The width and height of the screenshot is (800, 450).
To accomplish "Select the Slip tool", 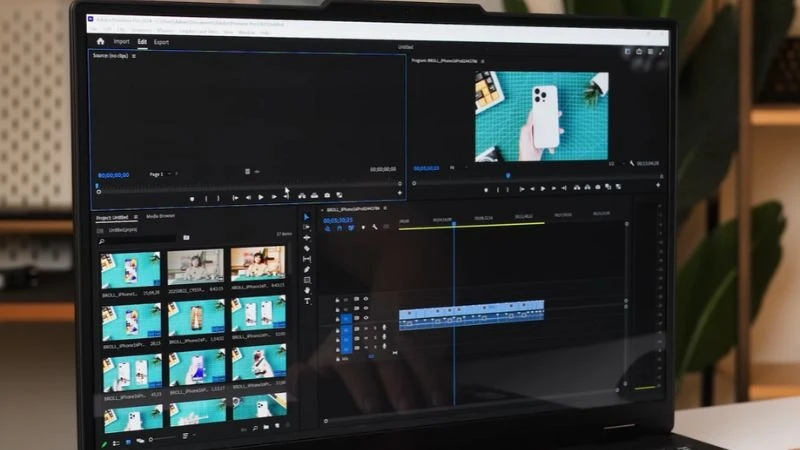I will pyautogui.click(x=307, y=259).
